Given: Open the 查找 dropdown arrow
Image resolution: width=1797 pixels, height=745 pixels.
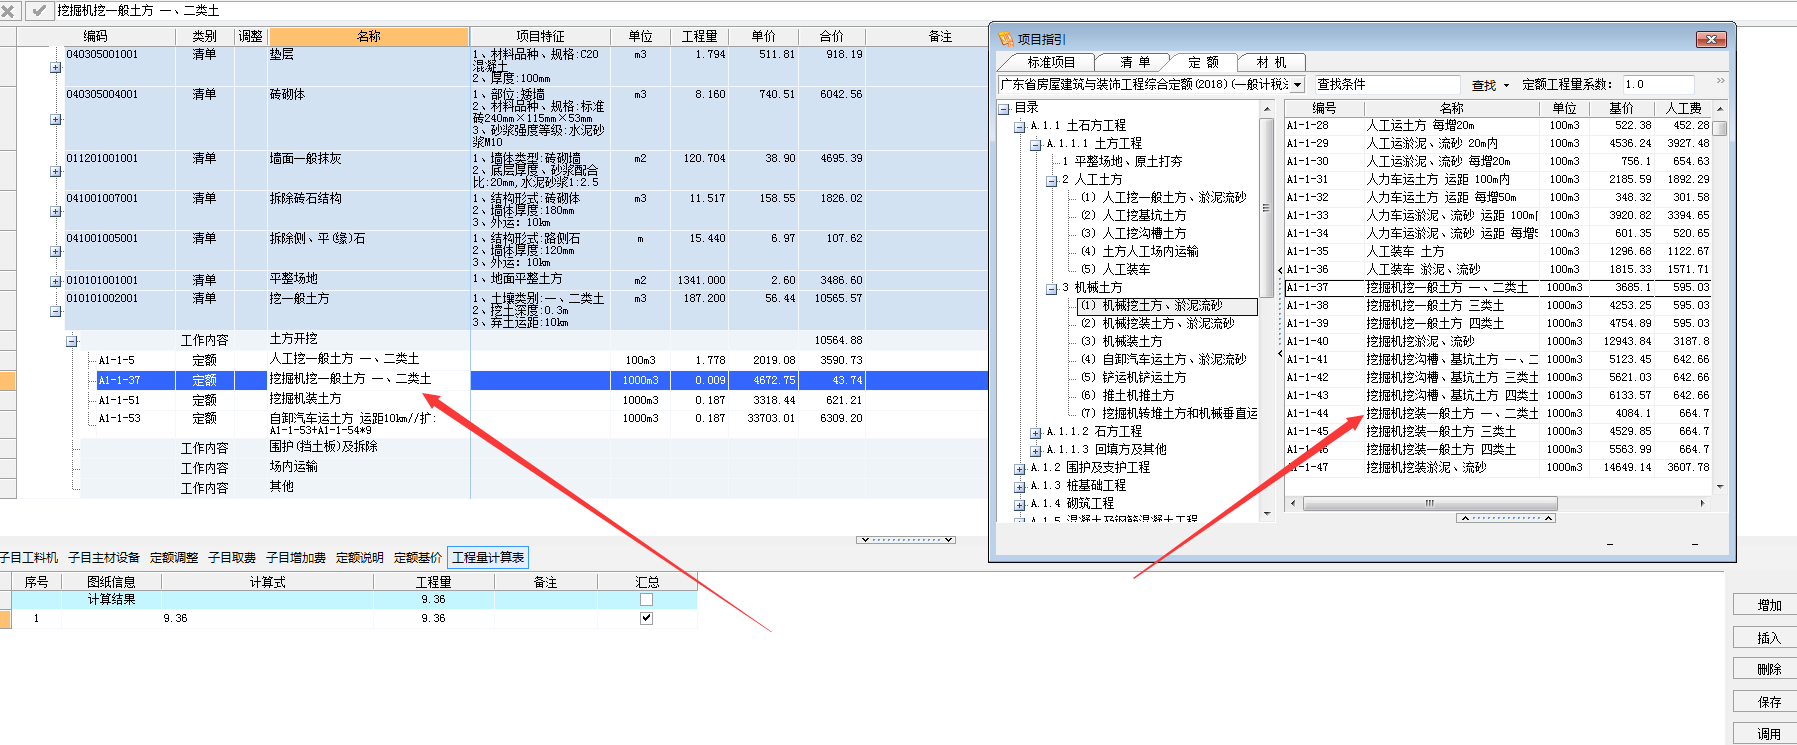Looking at the screenshot, I should (1506, 85).
